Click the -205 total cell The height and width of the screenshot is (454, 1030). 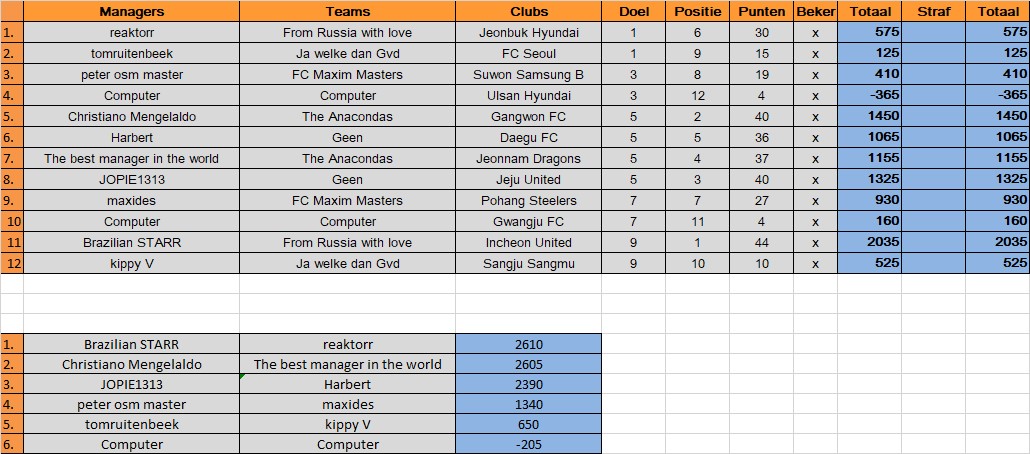pos(528,444)
